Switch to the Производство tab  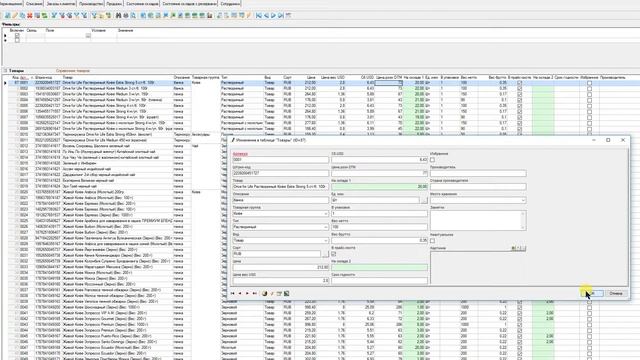[91, 4]
